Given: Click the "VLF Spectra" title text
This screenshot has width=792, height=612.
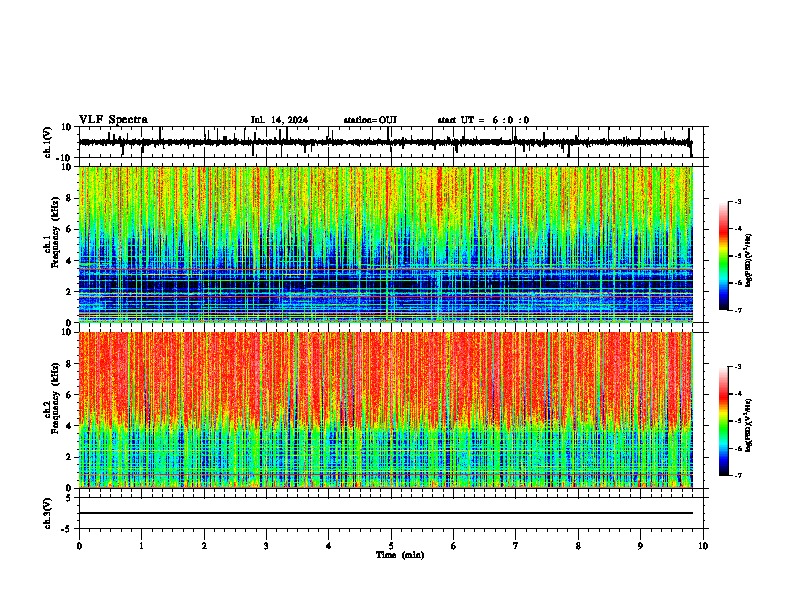Looking at the screenshot, I should pos(113,120).
